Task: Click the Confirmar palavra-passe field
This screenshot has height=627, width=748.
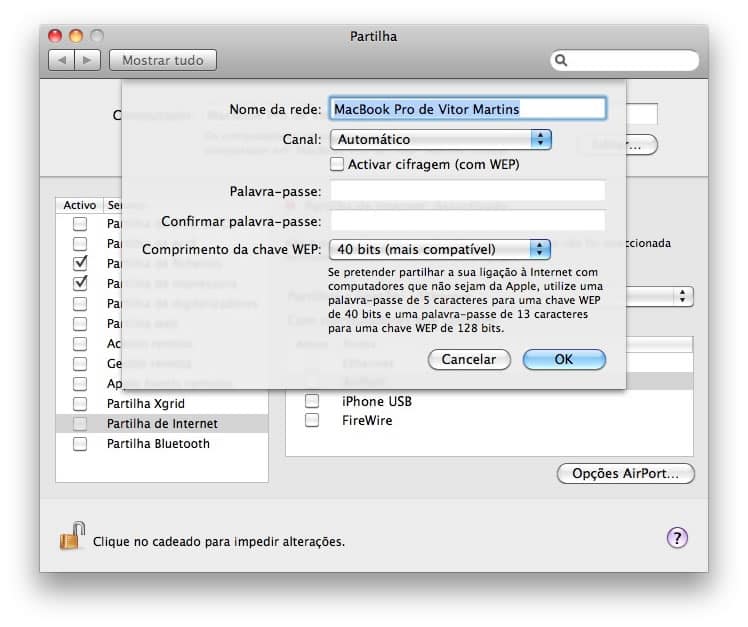Action: (468, 221)
